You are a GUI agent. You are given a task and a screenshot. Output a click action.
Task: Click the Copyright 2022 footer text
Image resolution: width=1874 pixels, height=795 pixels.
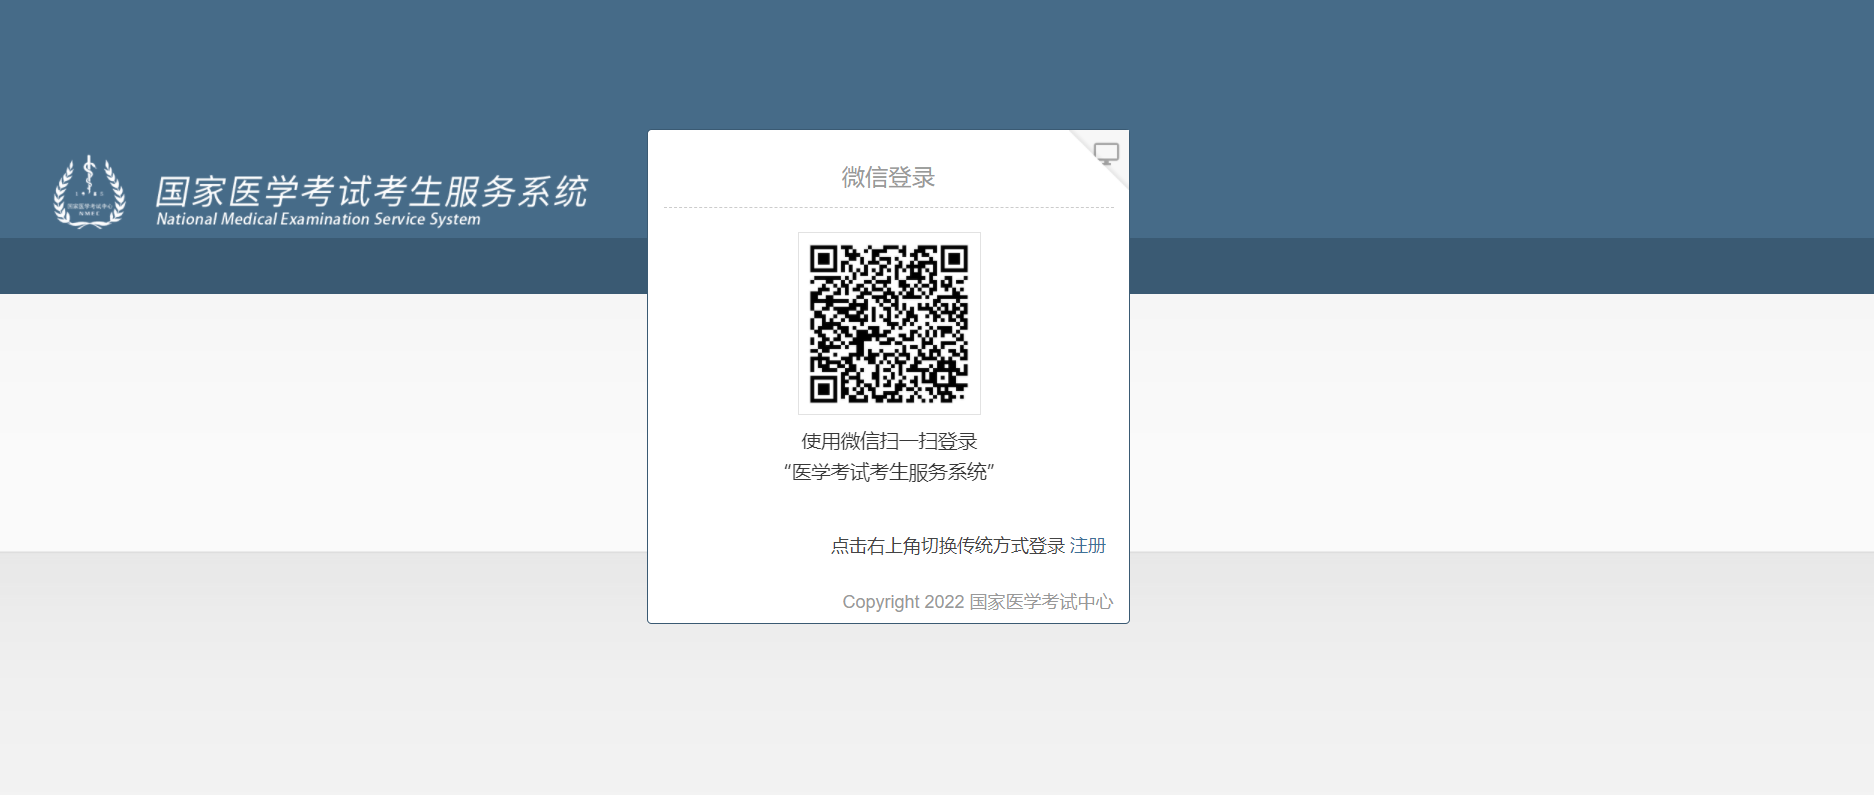pyautogui.click(x=902, y=602)
